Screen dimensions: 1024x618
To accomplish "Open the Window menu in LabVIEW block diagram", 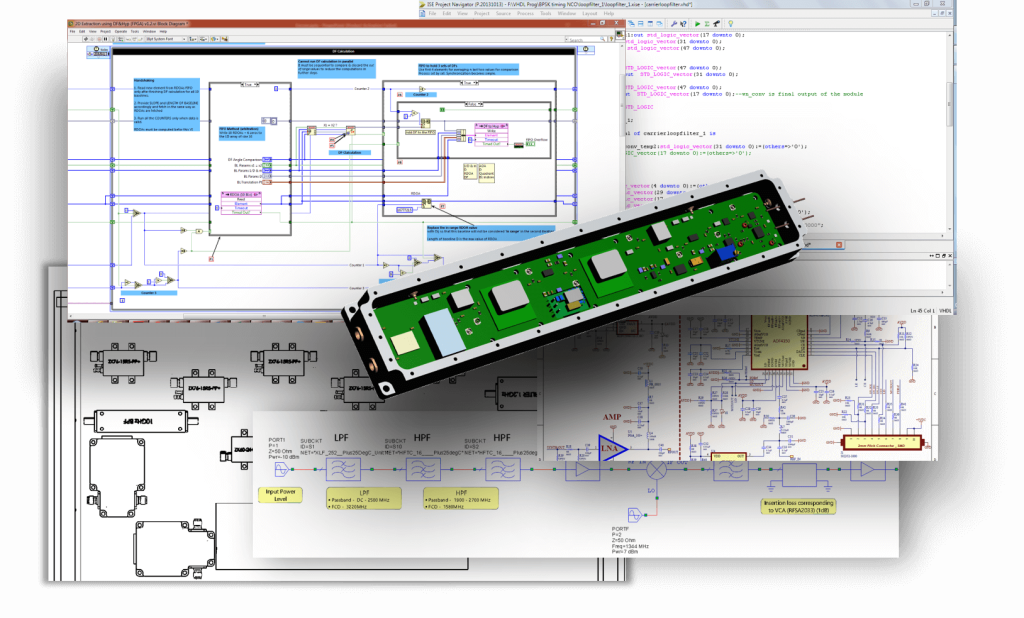I will (x=149, y=32).
